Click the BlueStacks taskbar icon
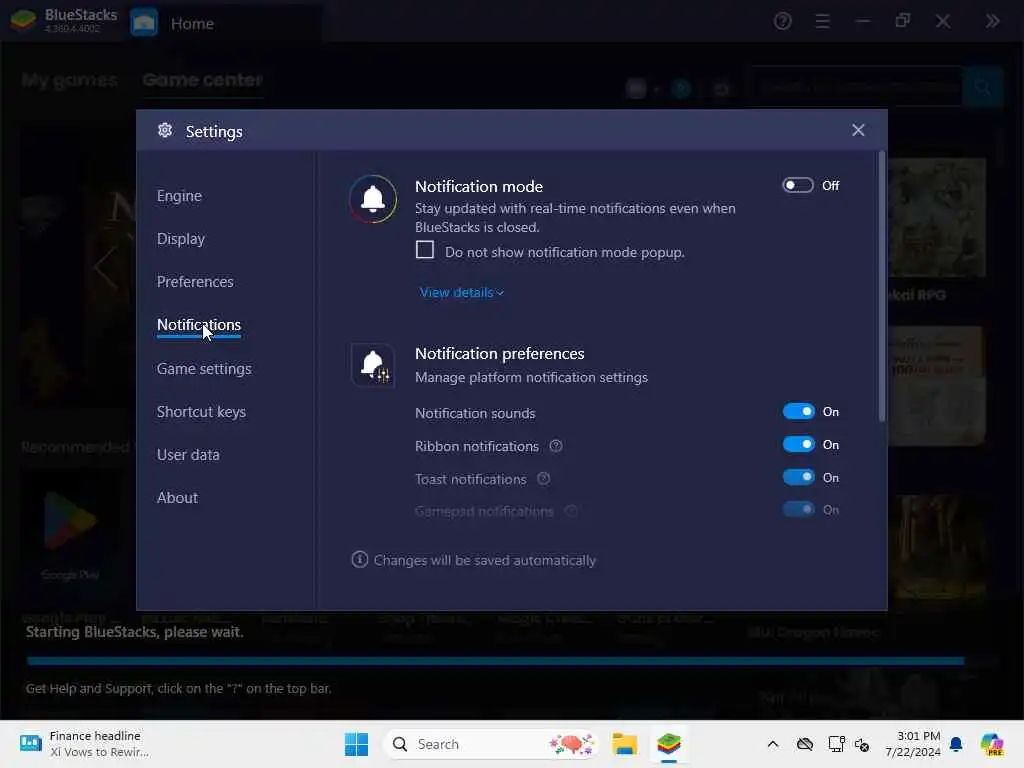Screen dimensions: 1024x768 (669, 744)
